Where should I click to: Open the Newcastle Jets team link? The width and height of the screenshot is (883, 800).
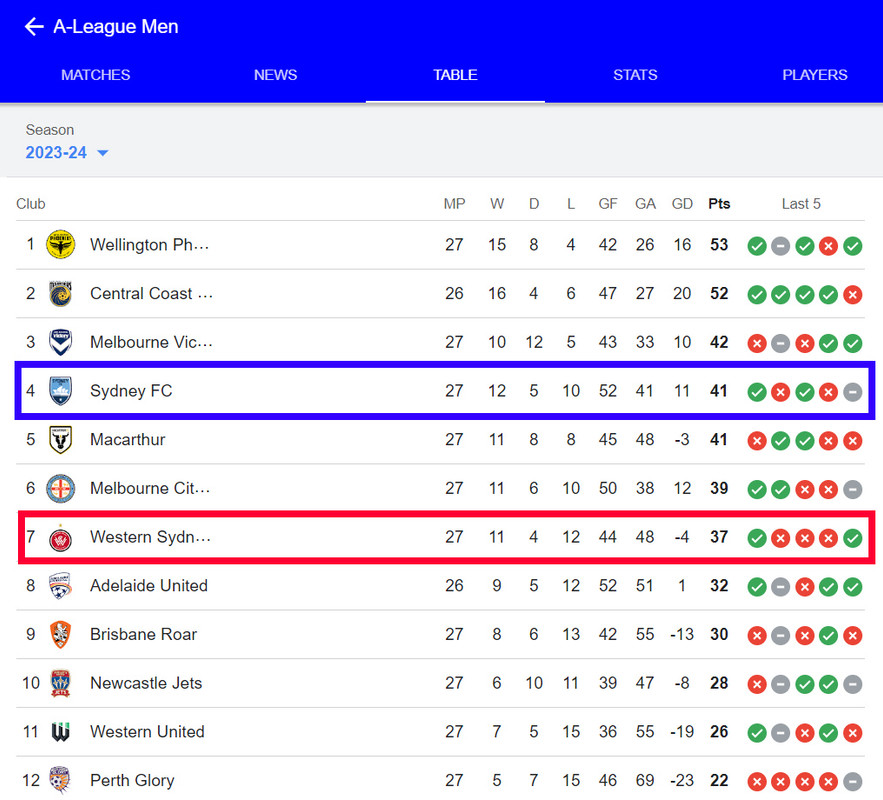click(x=146, y=683)
